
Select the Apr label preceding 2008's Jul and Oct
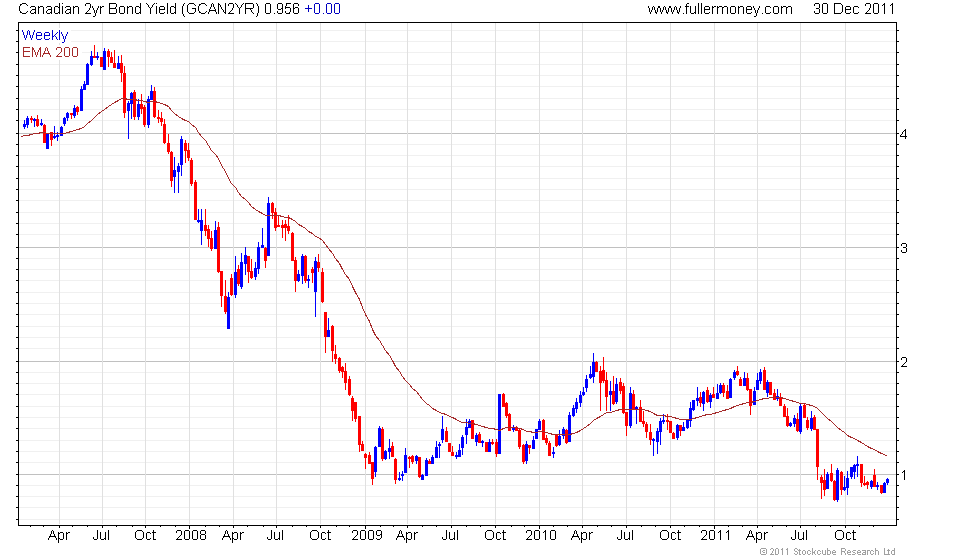pos(59,536)
